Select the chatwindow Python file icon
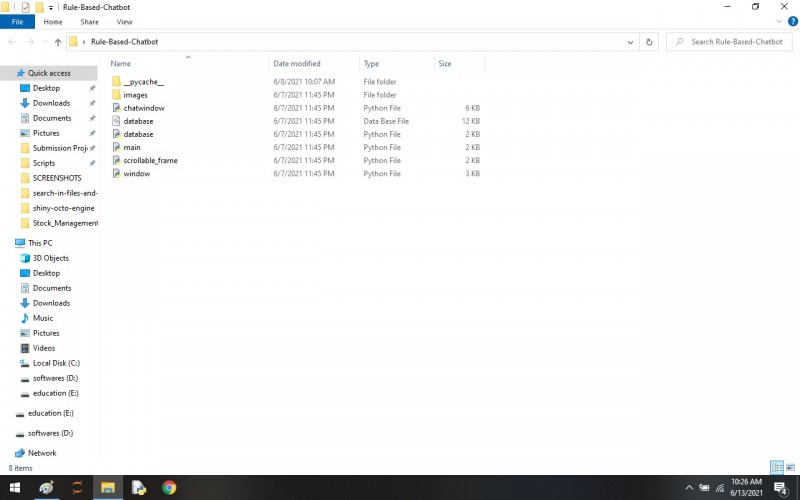This screenshot has width=800, height=500. click(116, 108)
